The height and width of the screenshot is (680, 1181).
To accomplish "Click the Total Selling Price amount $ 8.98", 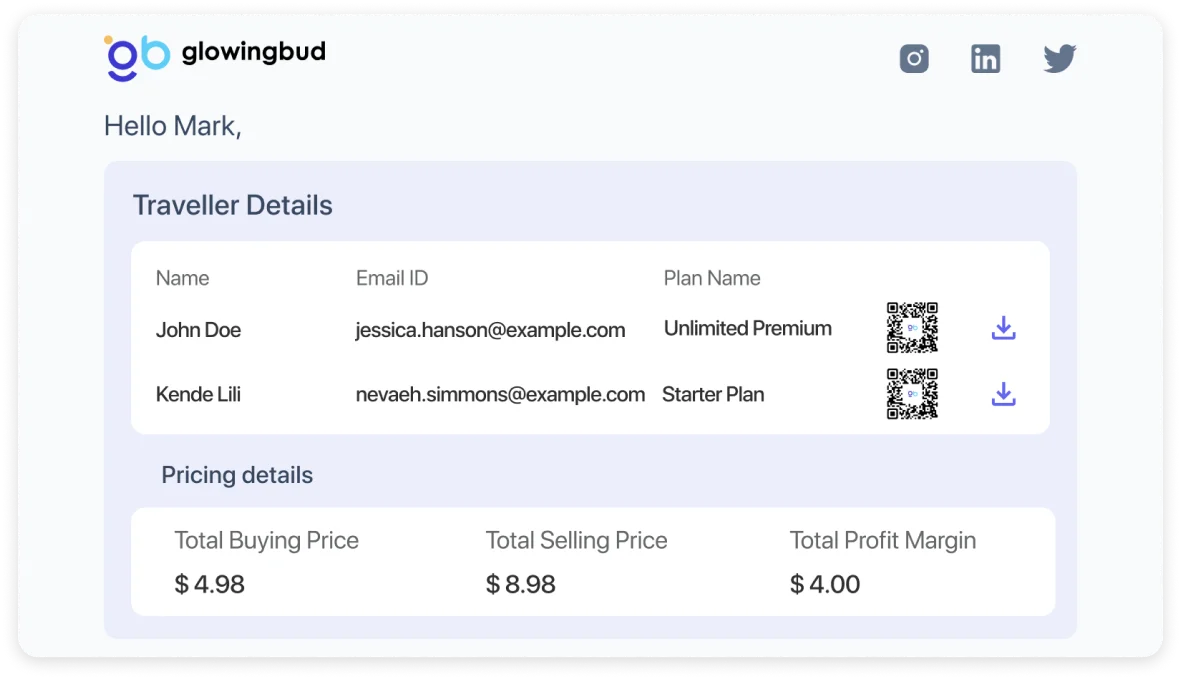I will pyautogui.click(x=520, y=584).
